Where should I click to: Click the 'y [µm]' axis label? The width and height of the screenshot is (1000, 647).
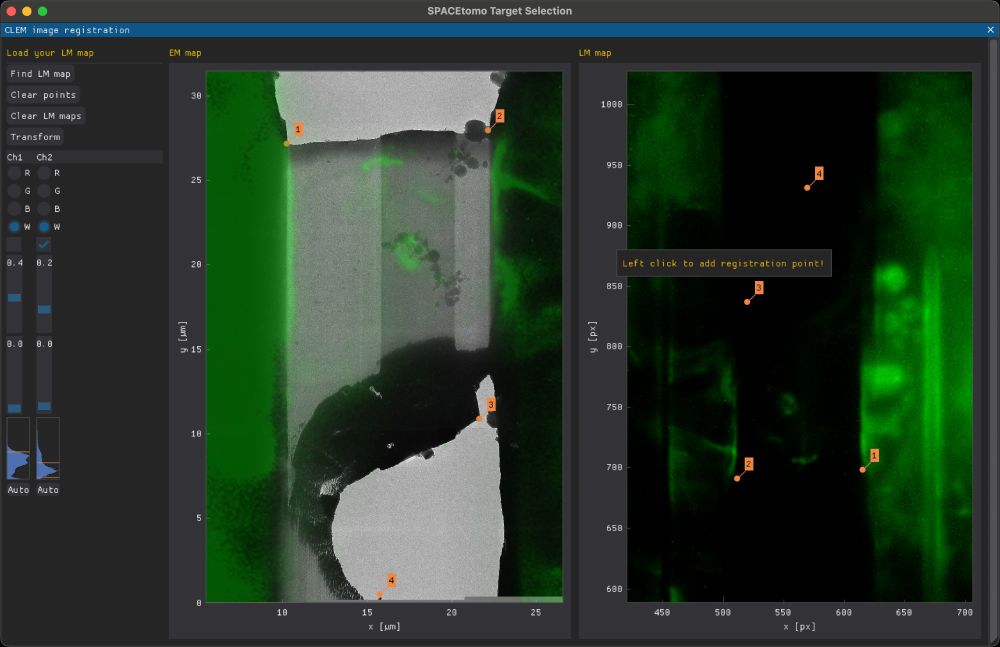coord(183,336)
